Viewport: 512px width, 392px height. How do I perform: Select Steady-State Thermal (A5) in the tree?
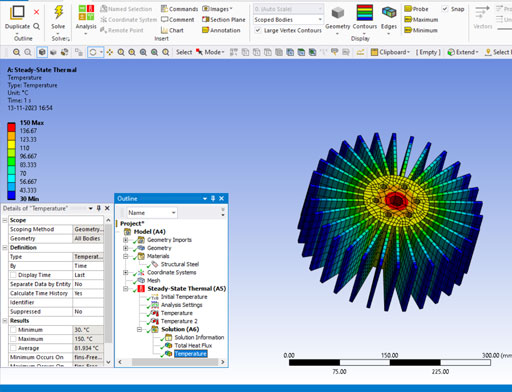186,289
